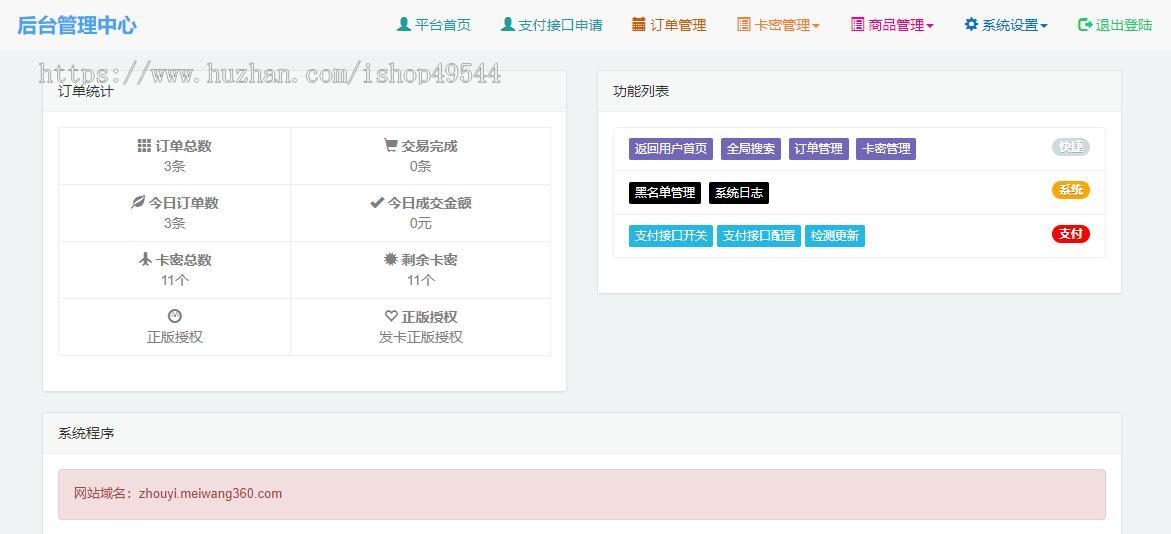The image size is (1171, 534).
Task: Click the shopping cart icon next to 交易完成
Action: pos(391,145)
